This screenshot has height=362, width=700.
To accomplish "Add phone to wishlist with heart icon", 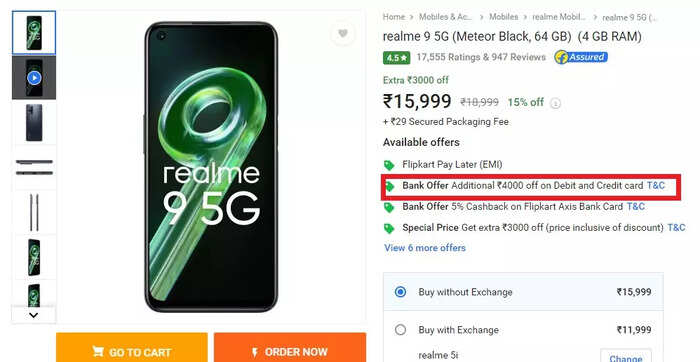I will click(x=343, y=33).
